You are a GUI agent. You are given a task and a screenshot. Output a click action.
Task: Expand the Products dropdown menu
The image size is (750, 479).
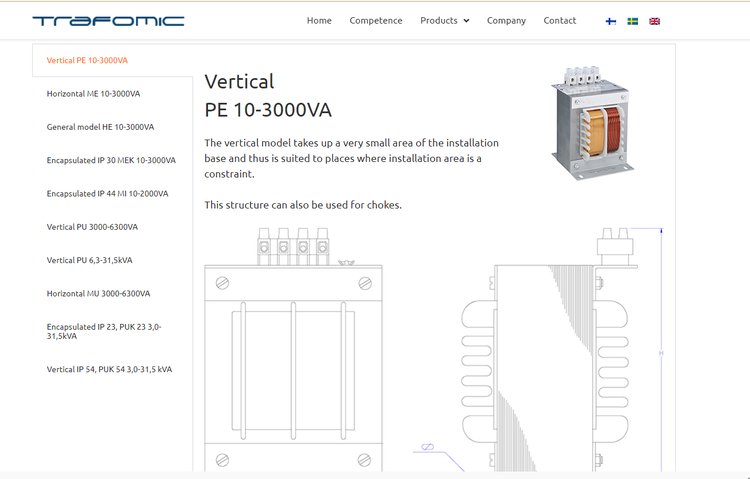[444, 21]
